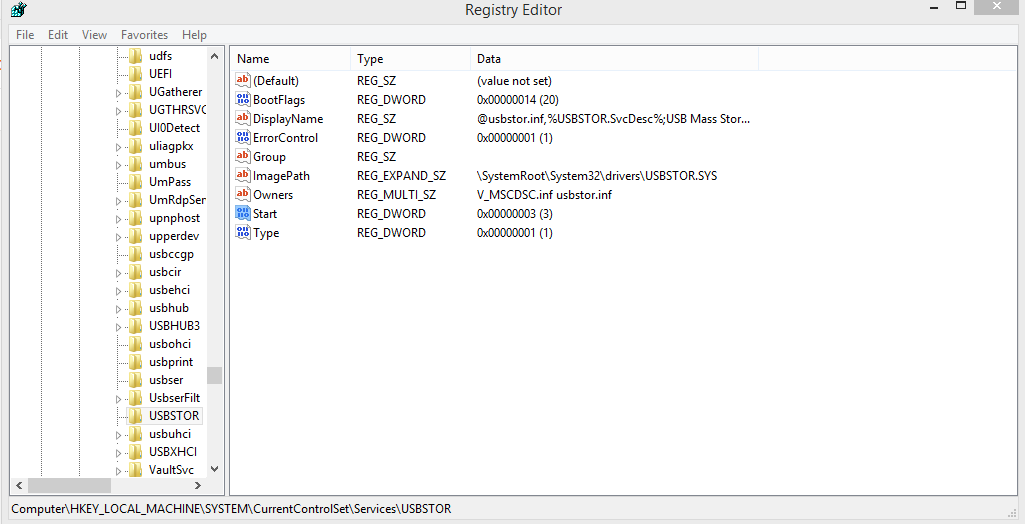Select the UsbserFilt key label

(x=175, y=397)
